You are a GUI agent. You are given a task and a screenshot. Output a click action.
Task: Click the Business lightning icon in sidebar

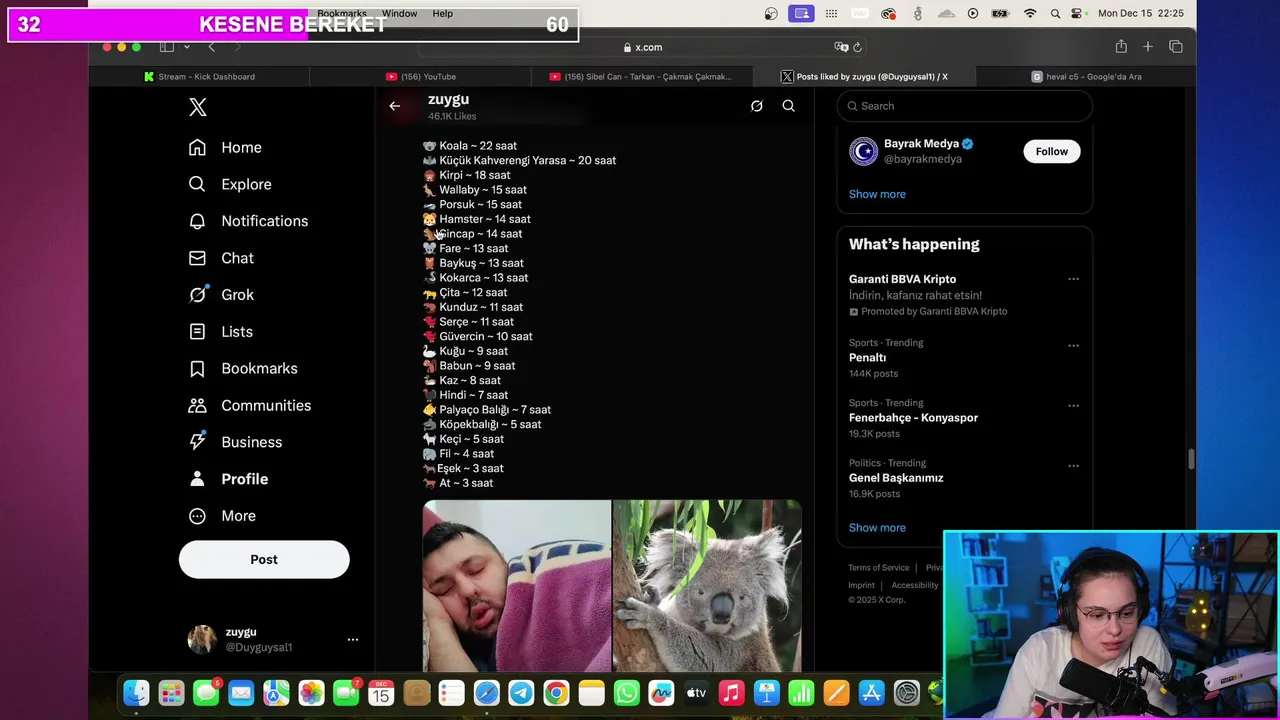[x=198, y=442]
